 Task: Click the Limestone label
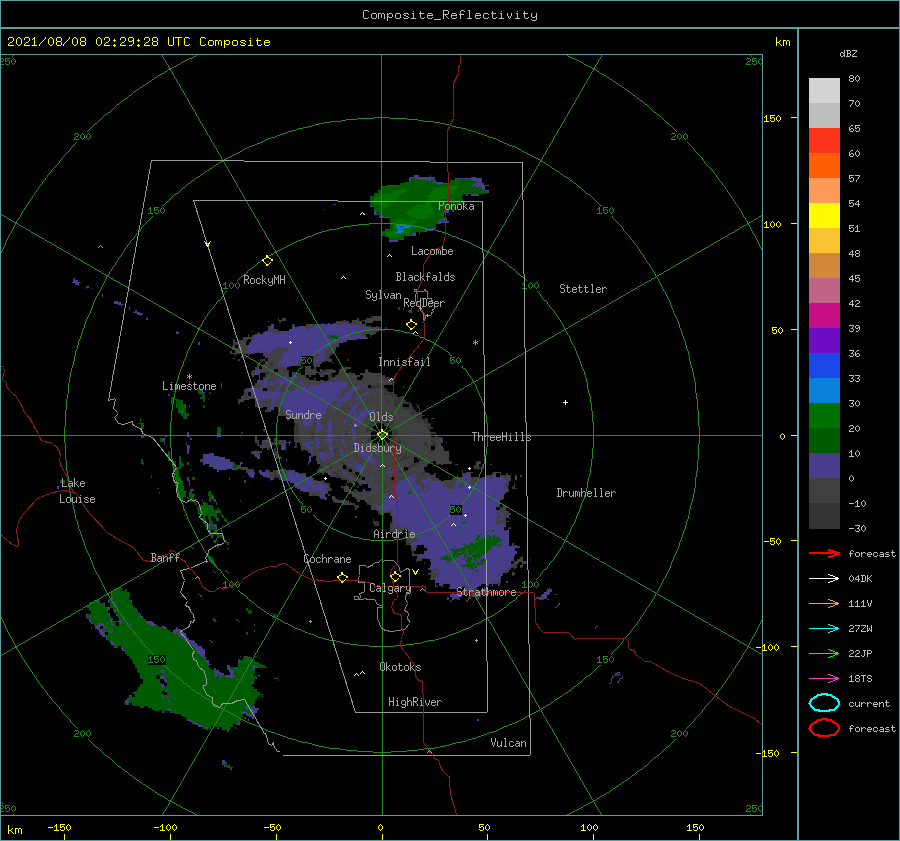[189, 386]
